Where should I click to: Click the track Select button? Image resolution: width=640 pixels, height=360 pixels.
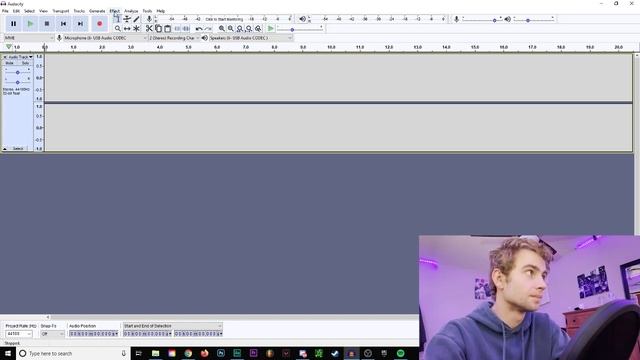point(18,149)
